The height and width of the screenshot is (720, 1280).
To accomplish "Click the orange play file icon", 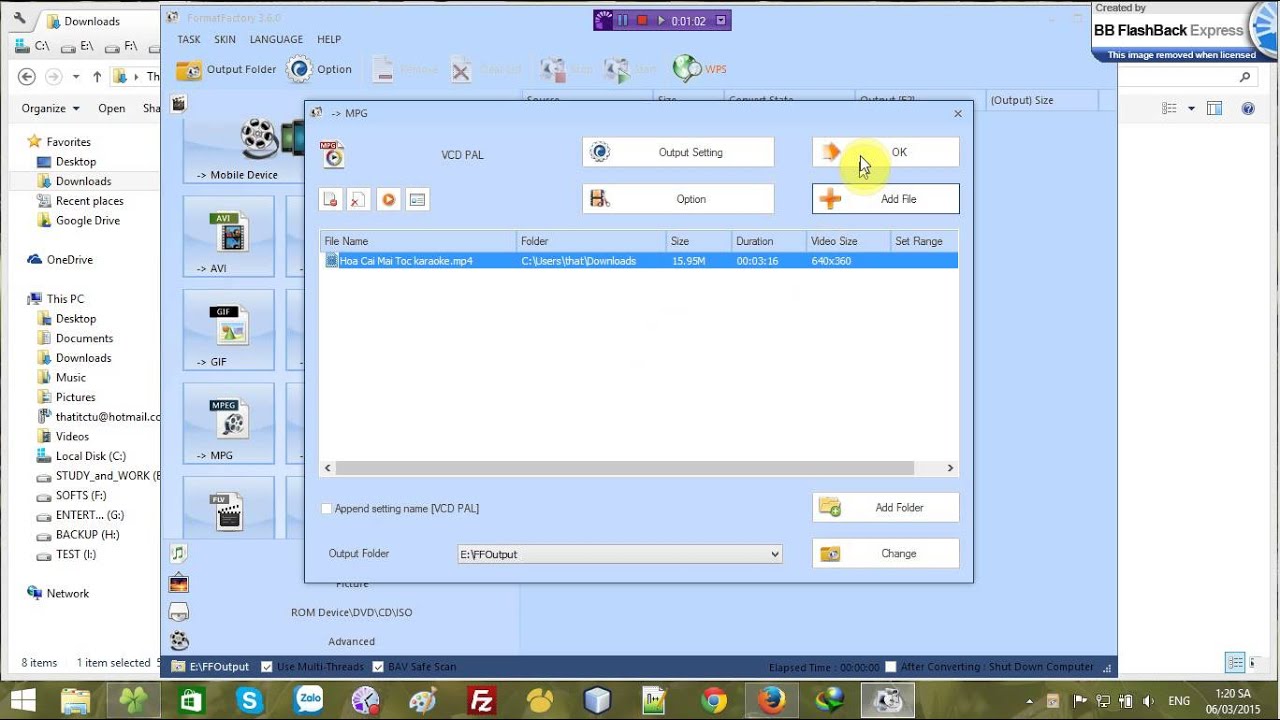I will click(388, 200).
